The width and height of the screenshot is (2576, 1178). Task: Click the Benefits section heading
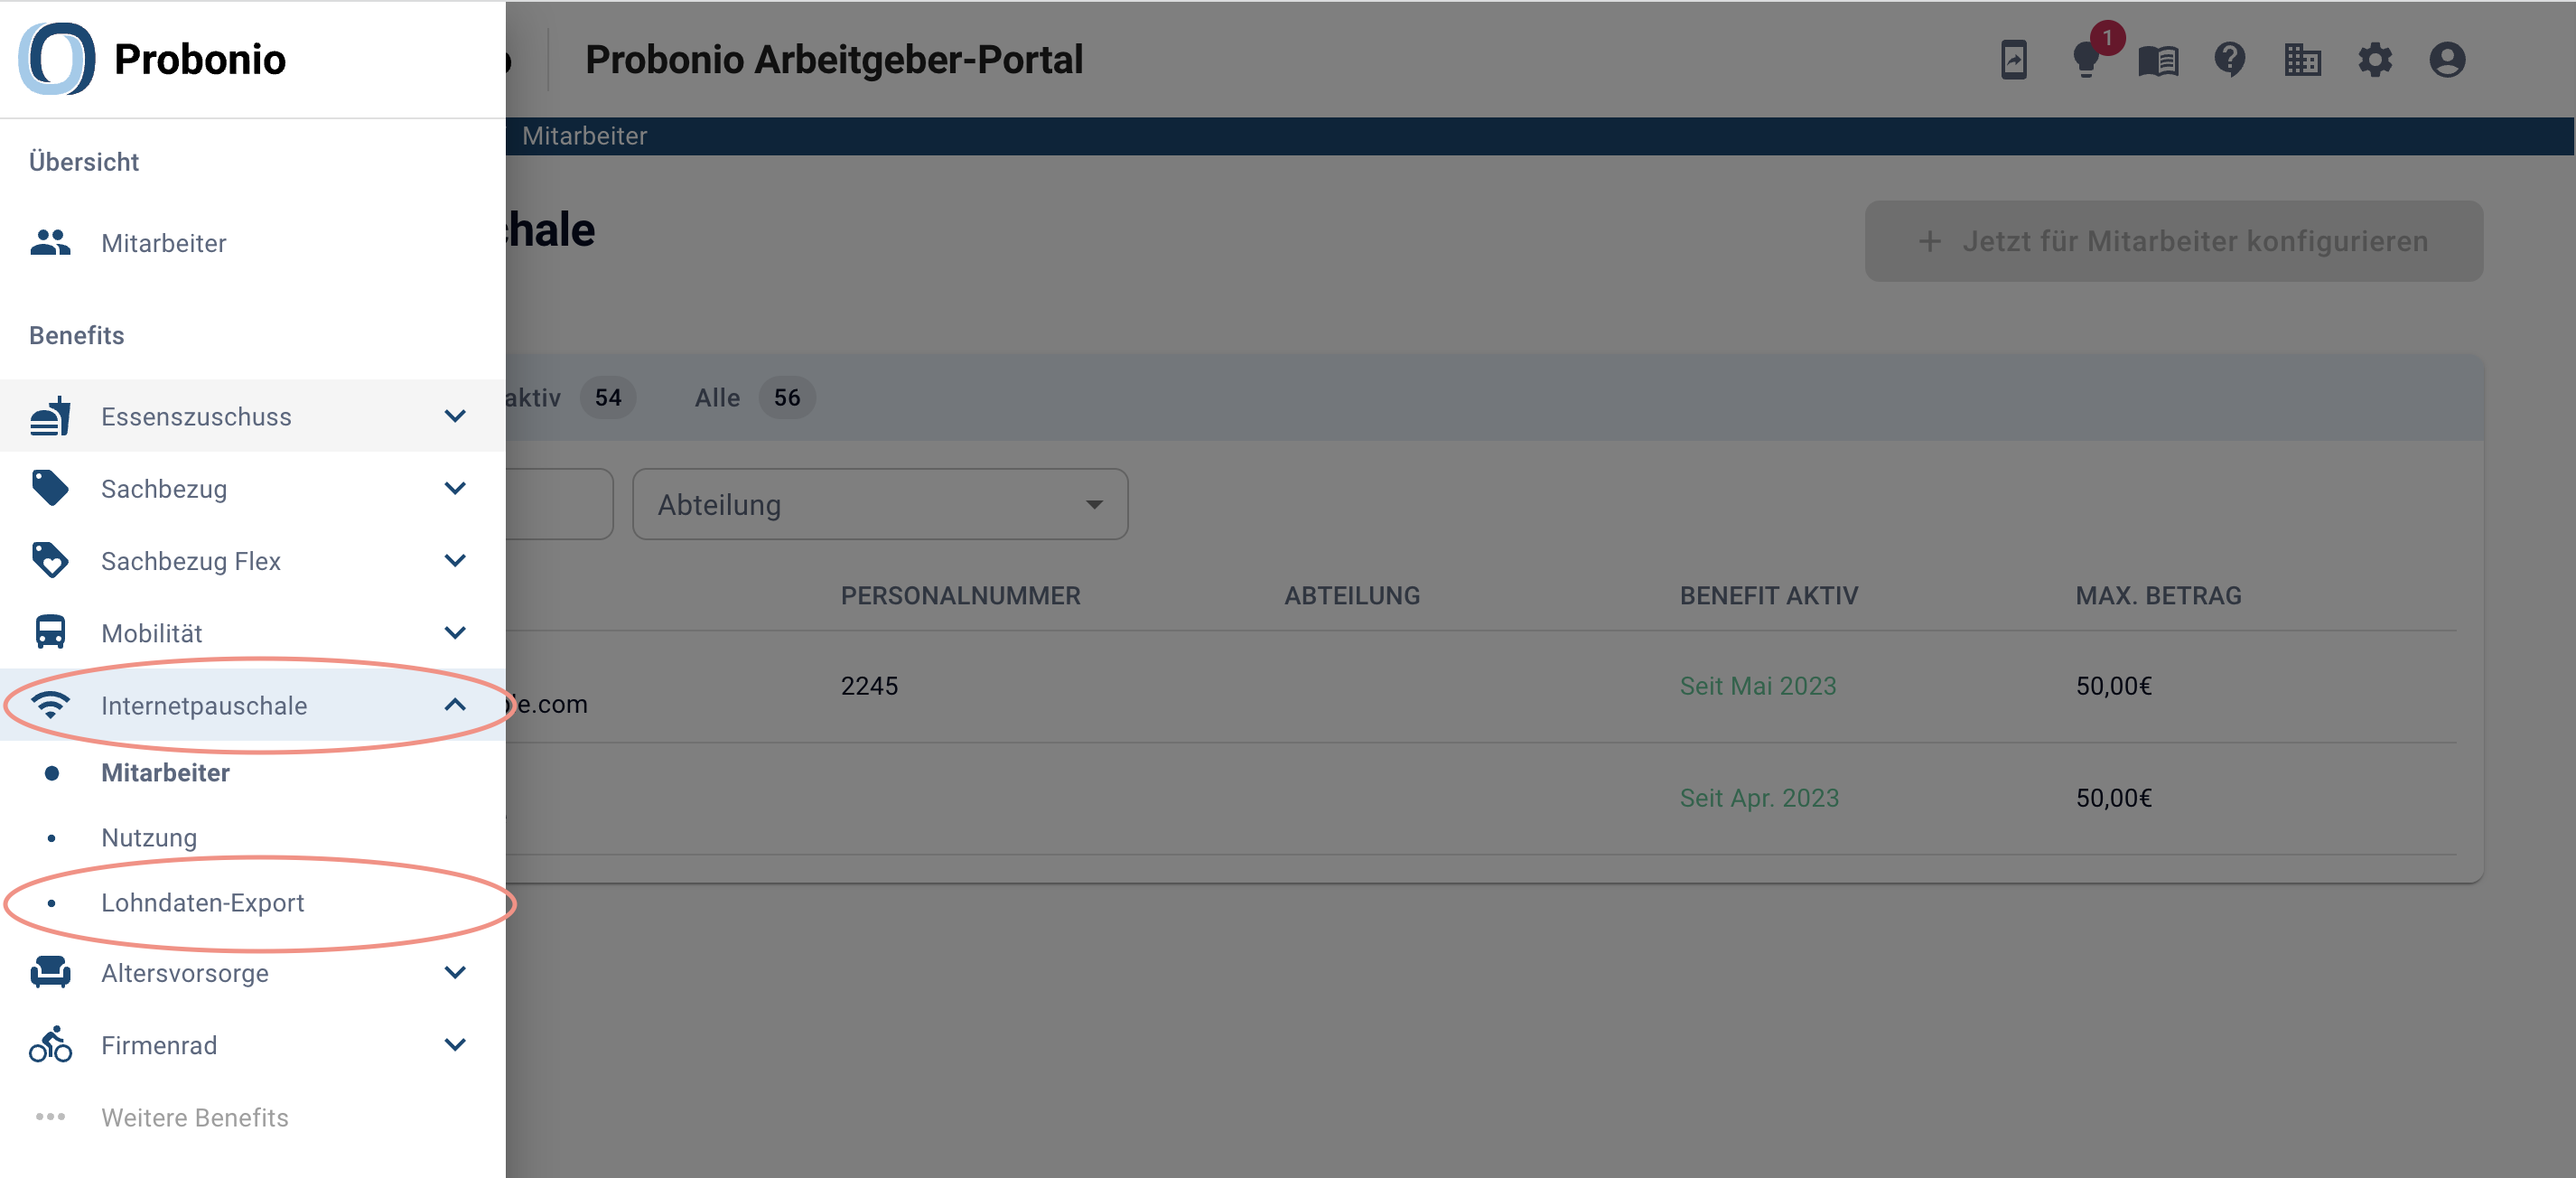[77, 335]
